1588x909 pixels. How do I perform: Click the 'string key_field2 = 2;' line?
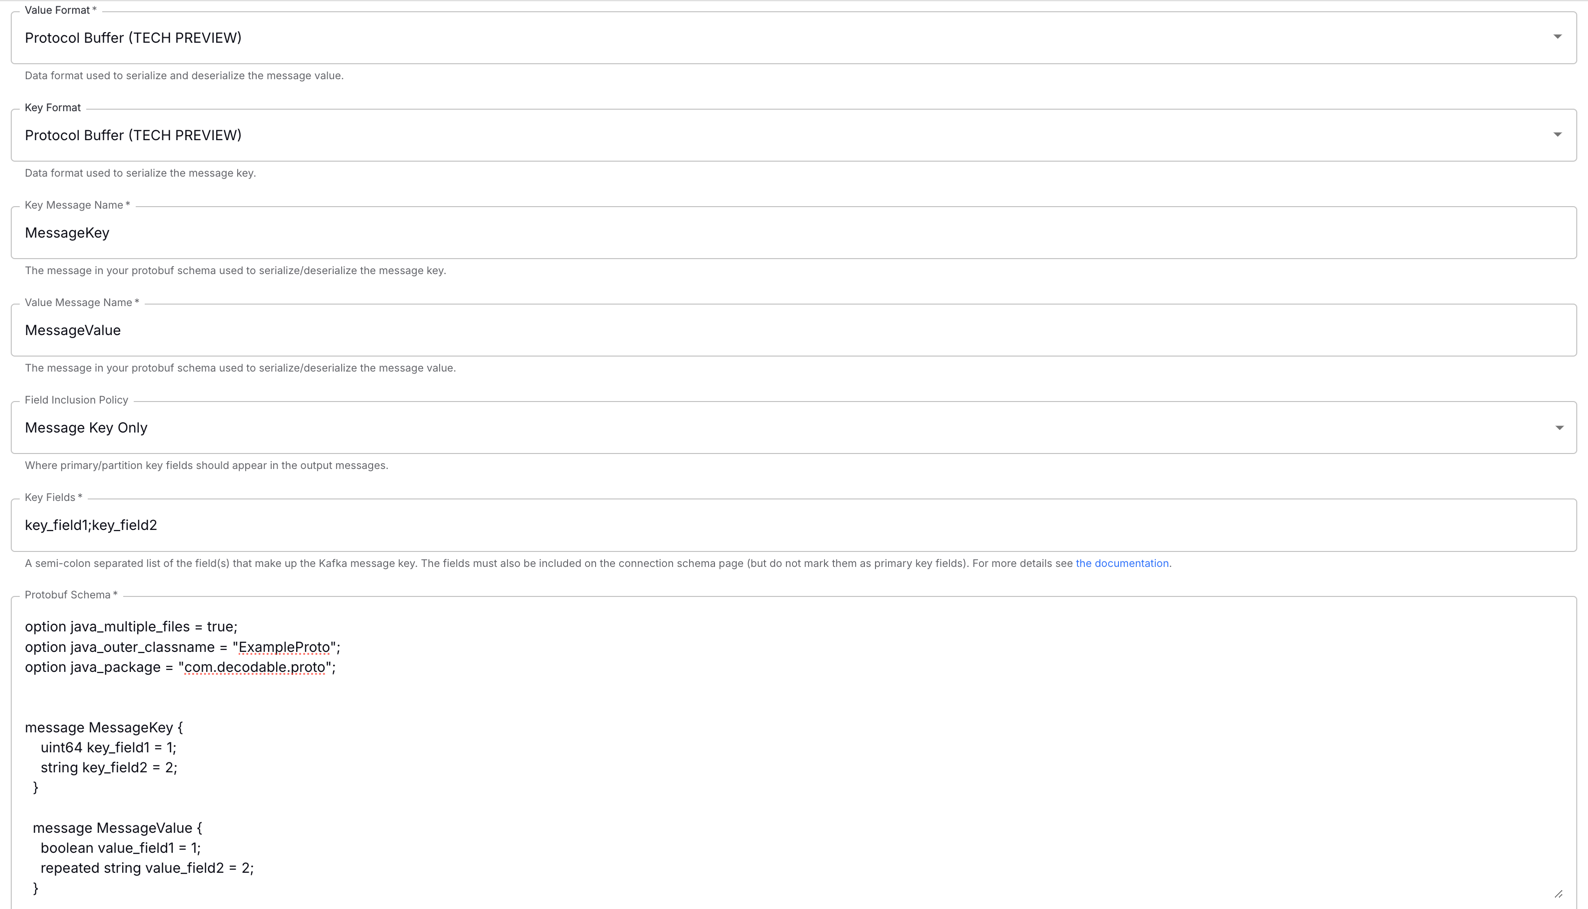click(x=109, y=768)
